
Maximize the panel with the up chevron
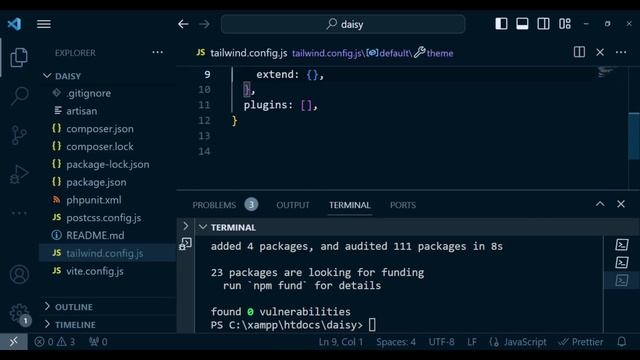(600, 204)
